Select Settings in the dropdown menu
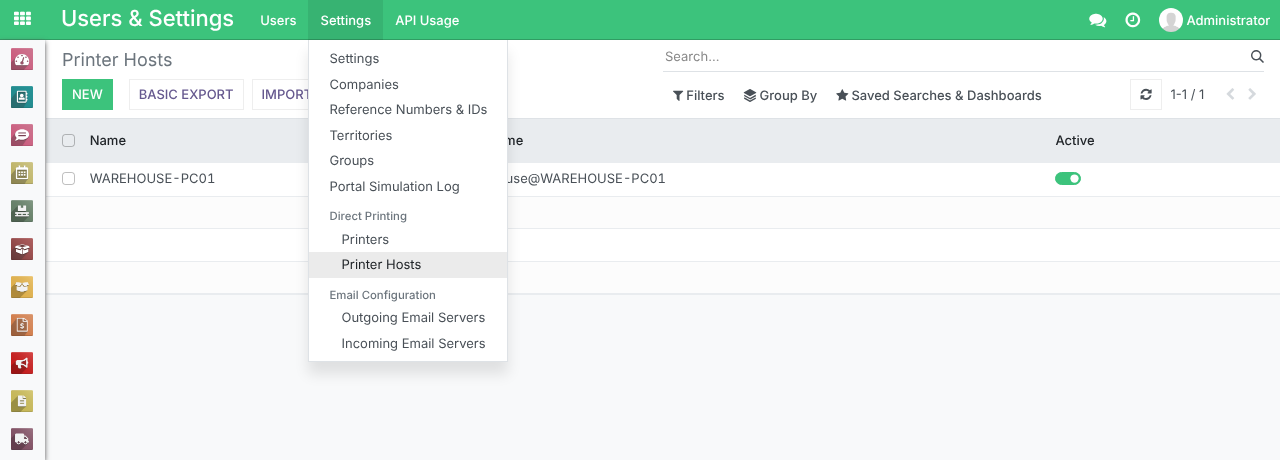The image size is (1280, 460). click(408, 59)
